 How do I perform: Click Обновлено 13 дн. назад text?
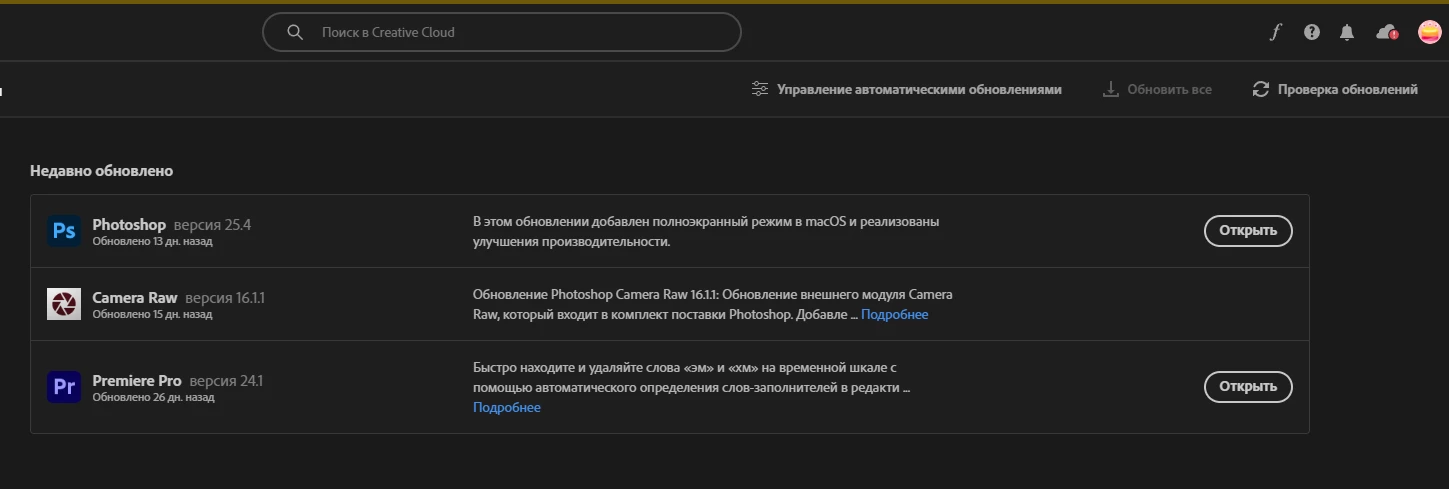152,241
